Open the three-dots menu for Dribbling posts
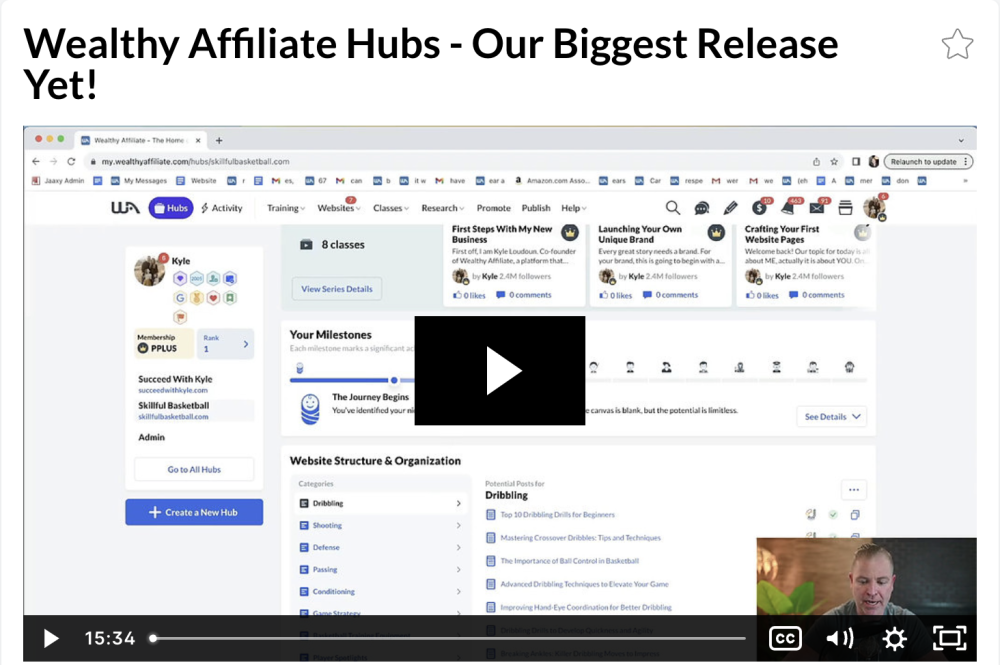 point(854,490)
